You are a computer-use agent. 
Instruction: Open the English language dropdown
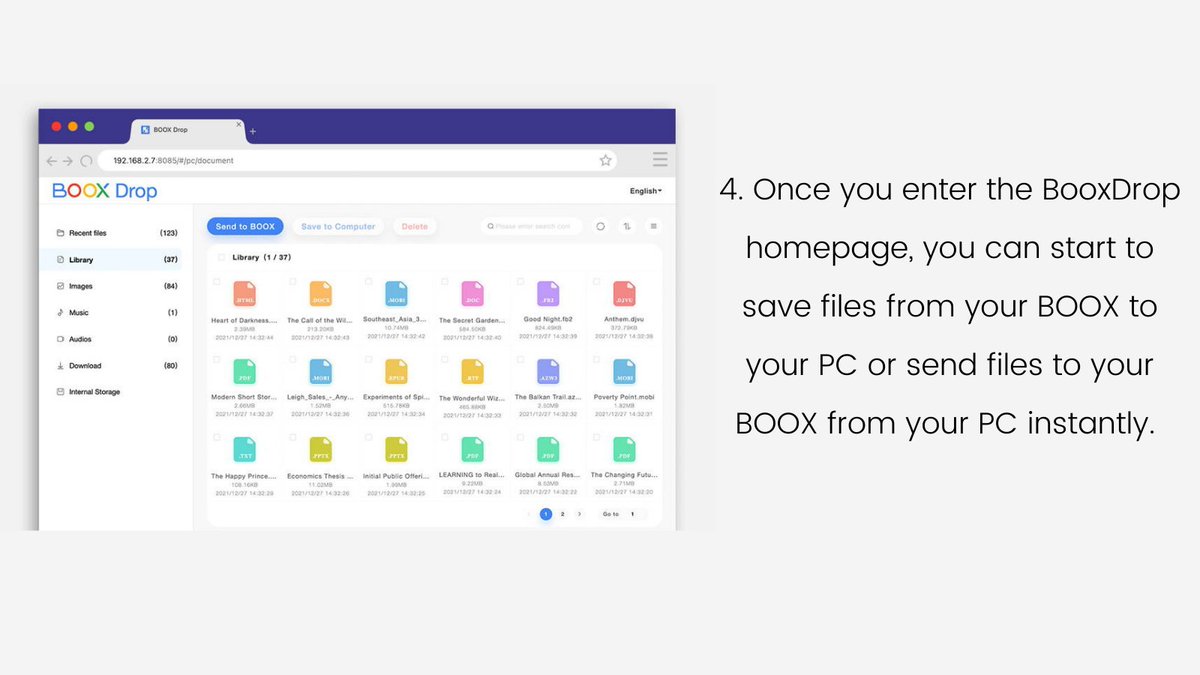click(645, 191)
